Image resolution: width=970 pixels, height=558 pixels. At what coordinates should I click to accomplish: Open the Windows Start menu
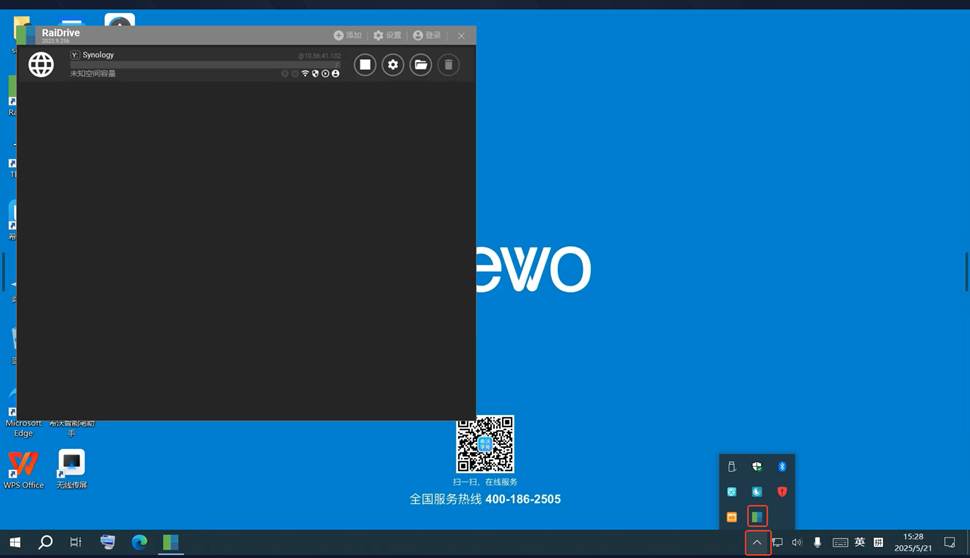(15, 543)
